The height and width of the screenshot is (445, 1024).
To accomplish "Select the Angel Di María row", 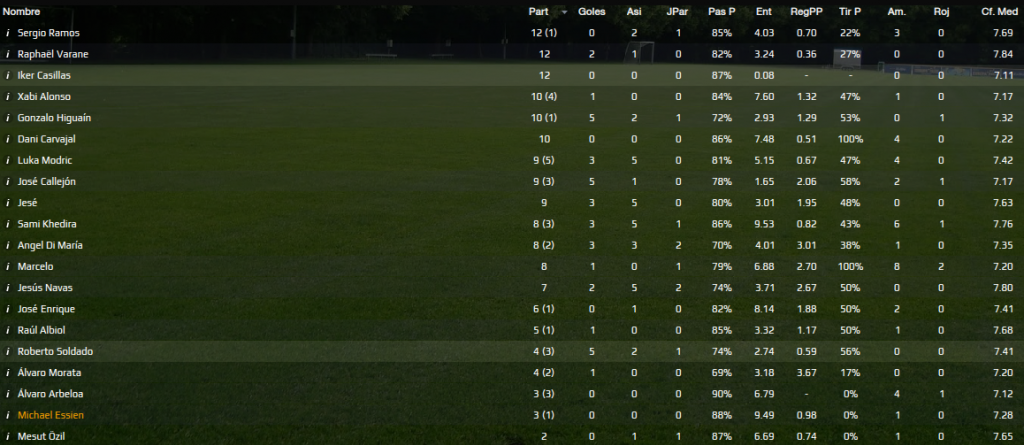I will [x=512, y=245].
